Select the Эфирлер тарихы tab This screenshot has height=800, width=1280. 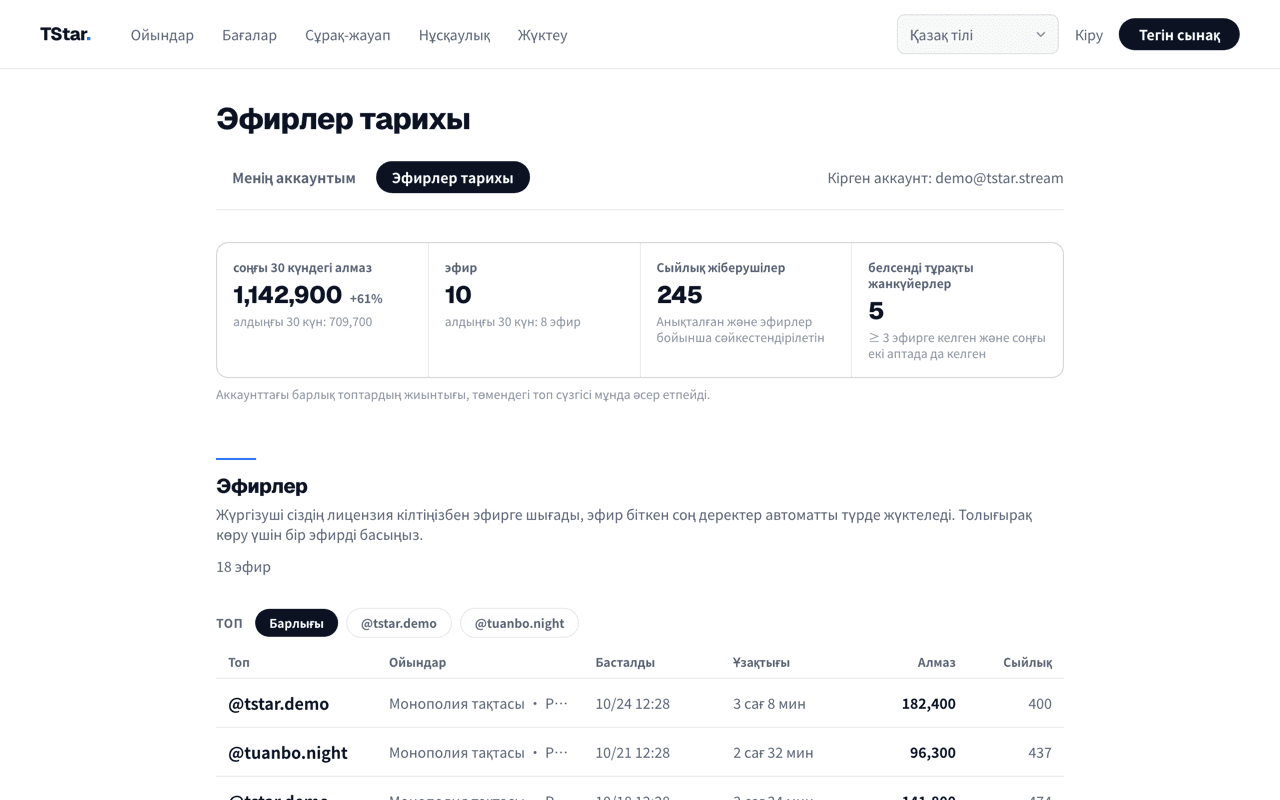453,177
